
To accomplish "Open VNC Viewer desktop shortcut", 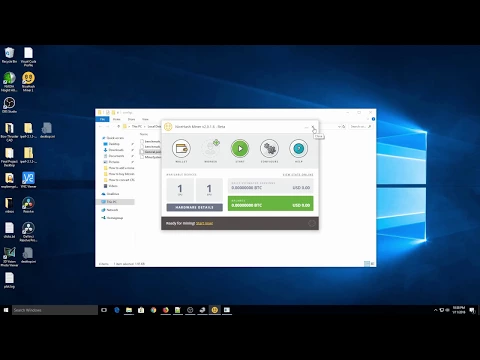I will coord(28,180).
